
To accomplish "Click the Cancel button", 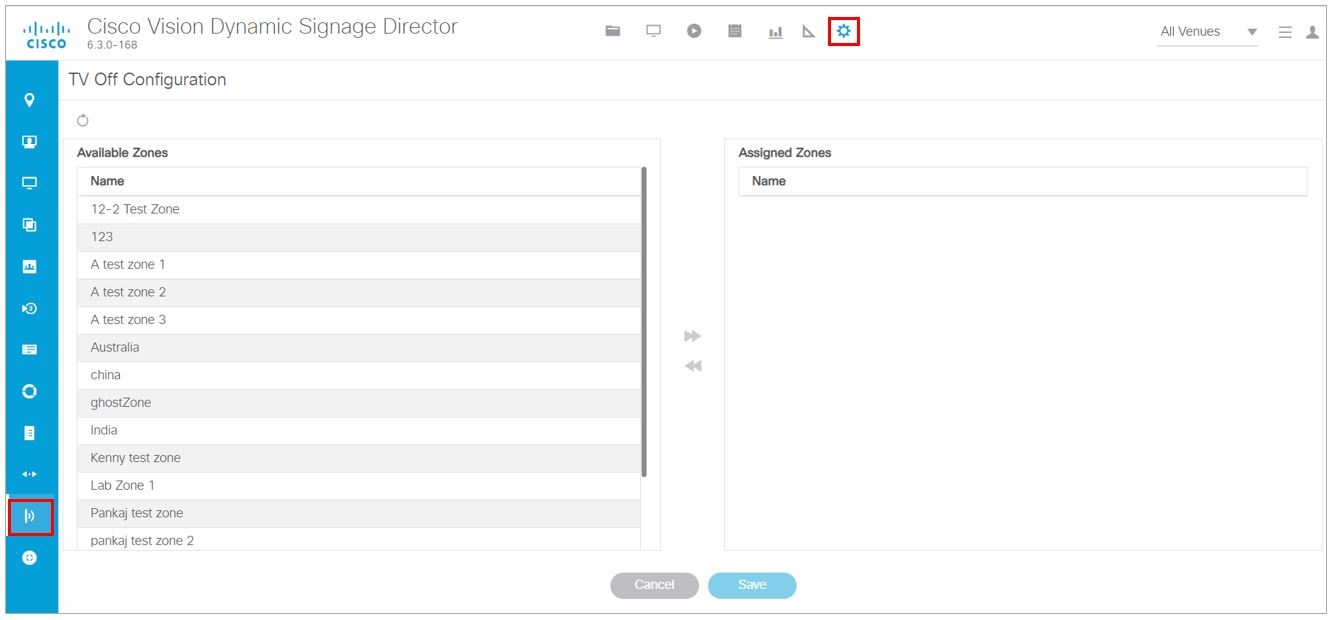I will tap(654, 585).
